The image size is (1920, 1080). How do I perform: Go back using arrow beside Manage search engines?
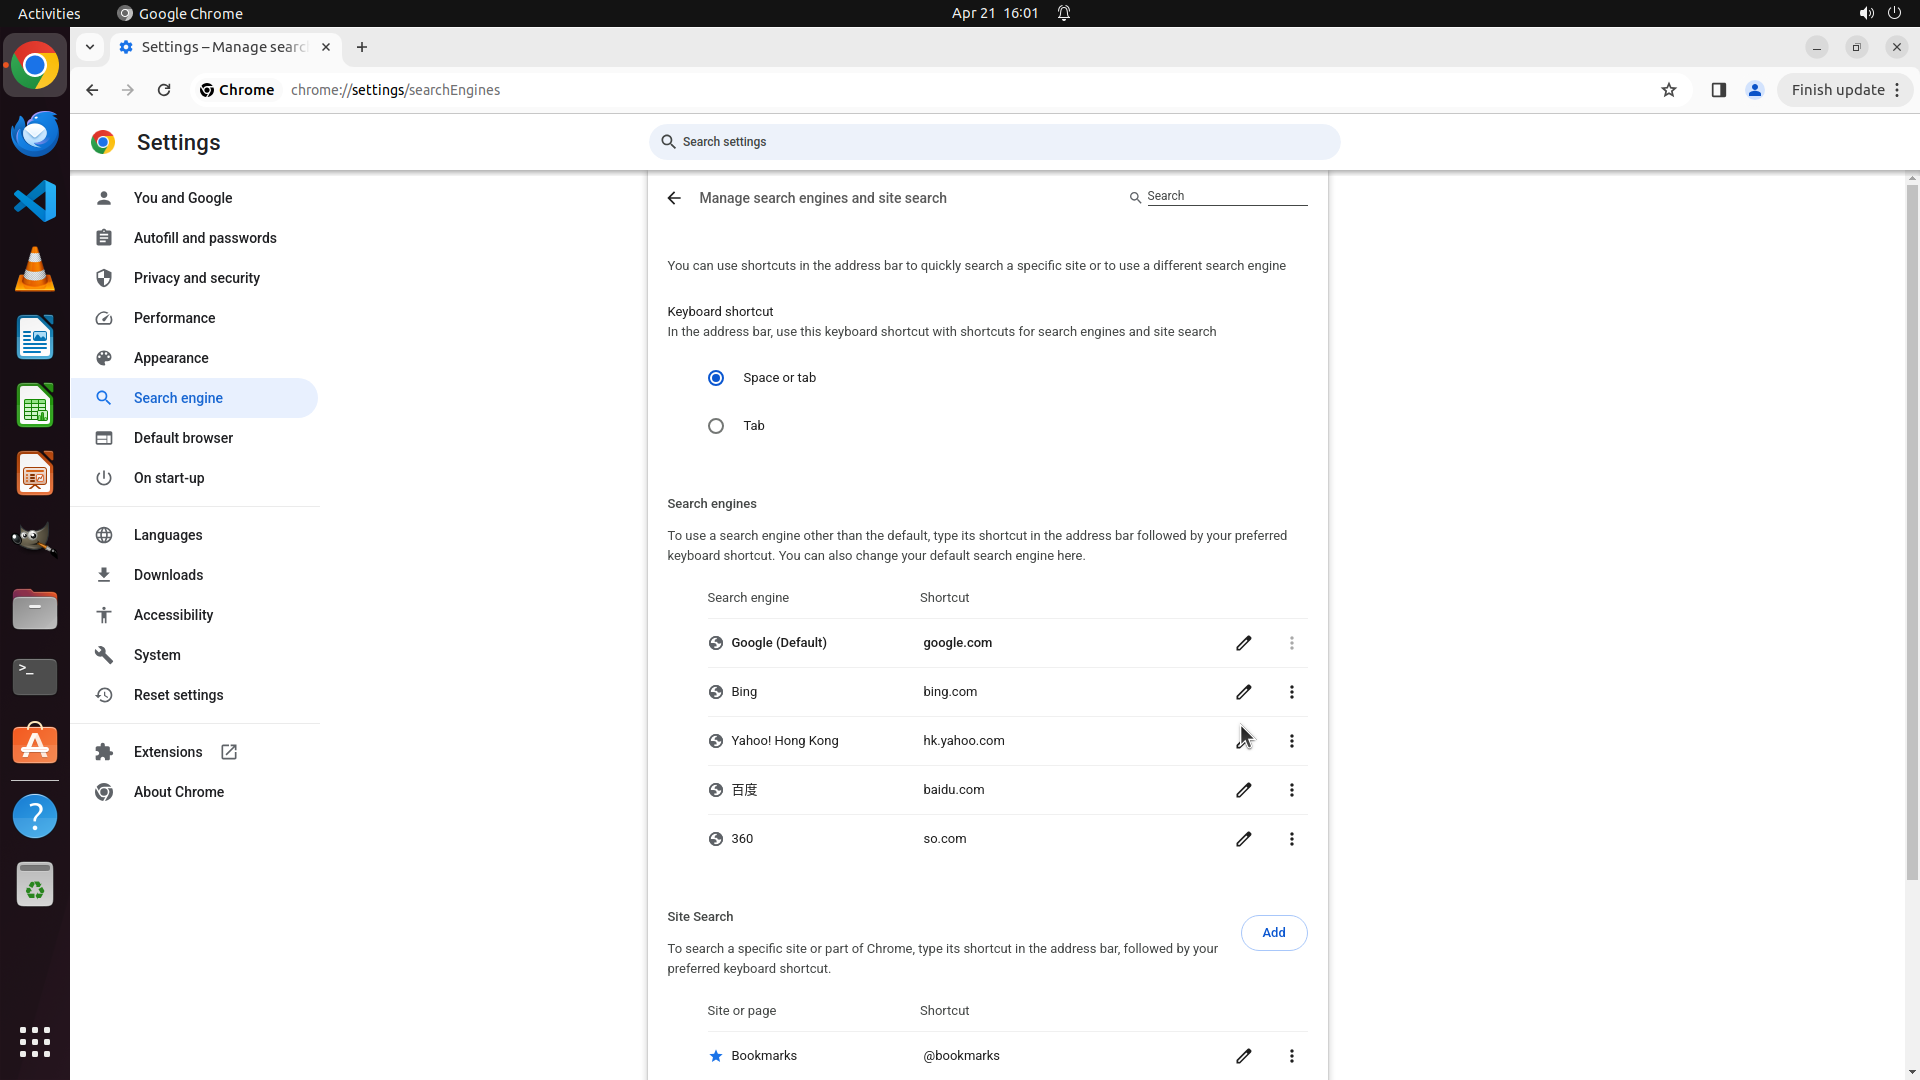674,198
